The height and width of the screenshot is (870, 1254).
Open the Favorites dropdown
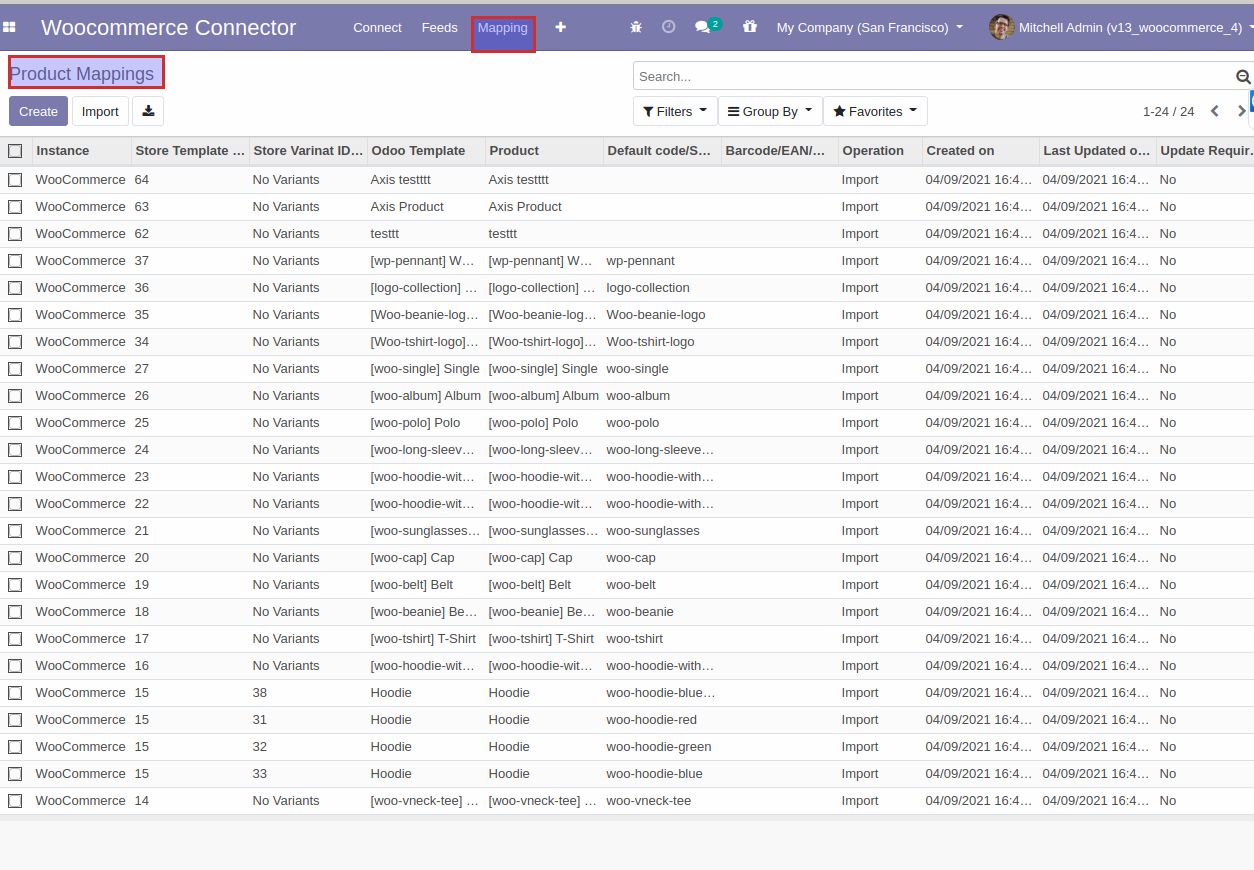(x=875, y=111)
